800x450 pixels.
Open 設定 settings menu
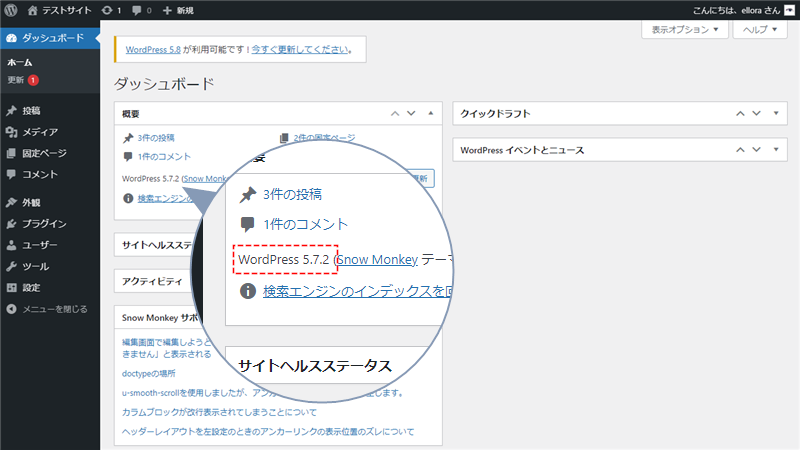pos(50,288)
